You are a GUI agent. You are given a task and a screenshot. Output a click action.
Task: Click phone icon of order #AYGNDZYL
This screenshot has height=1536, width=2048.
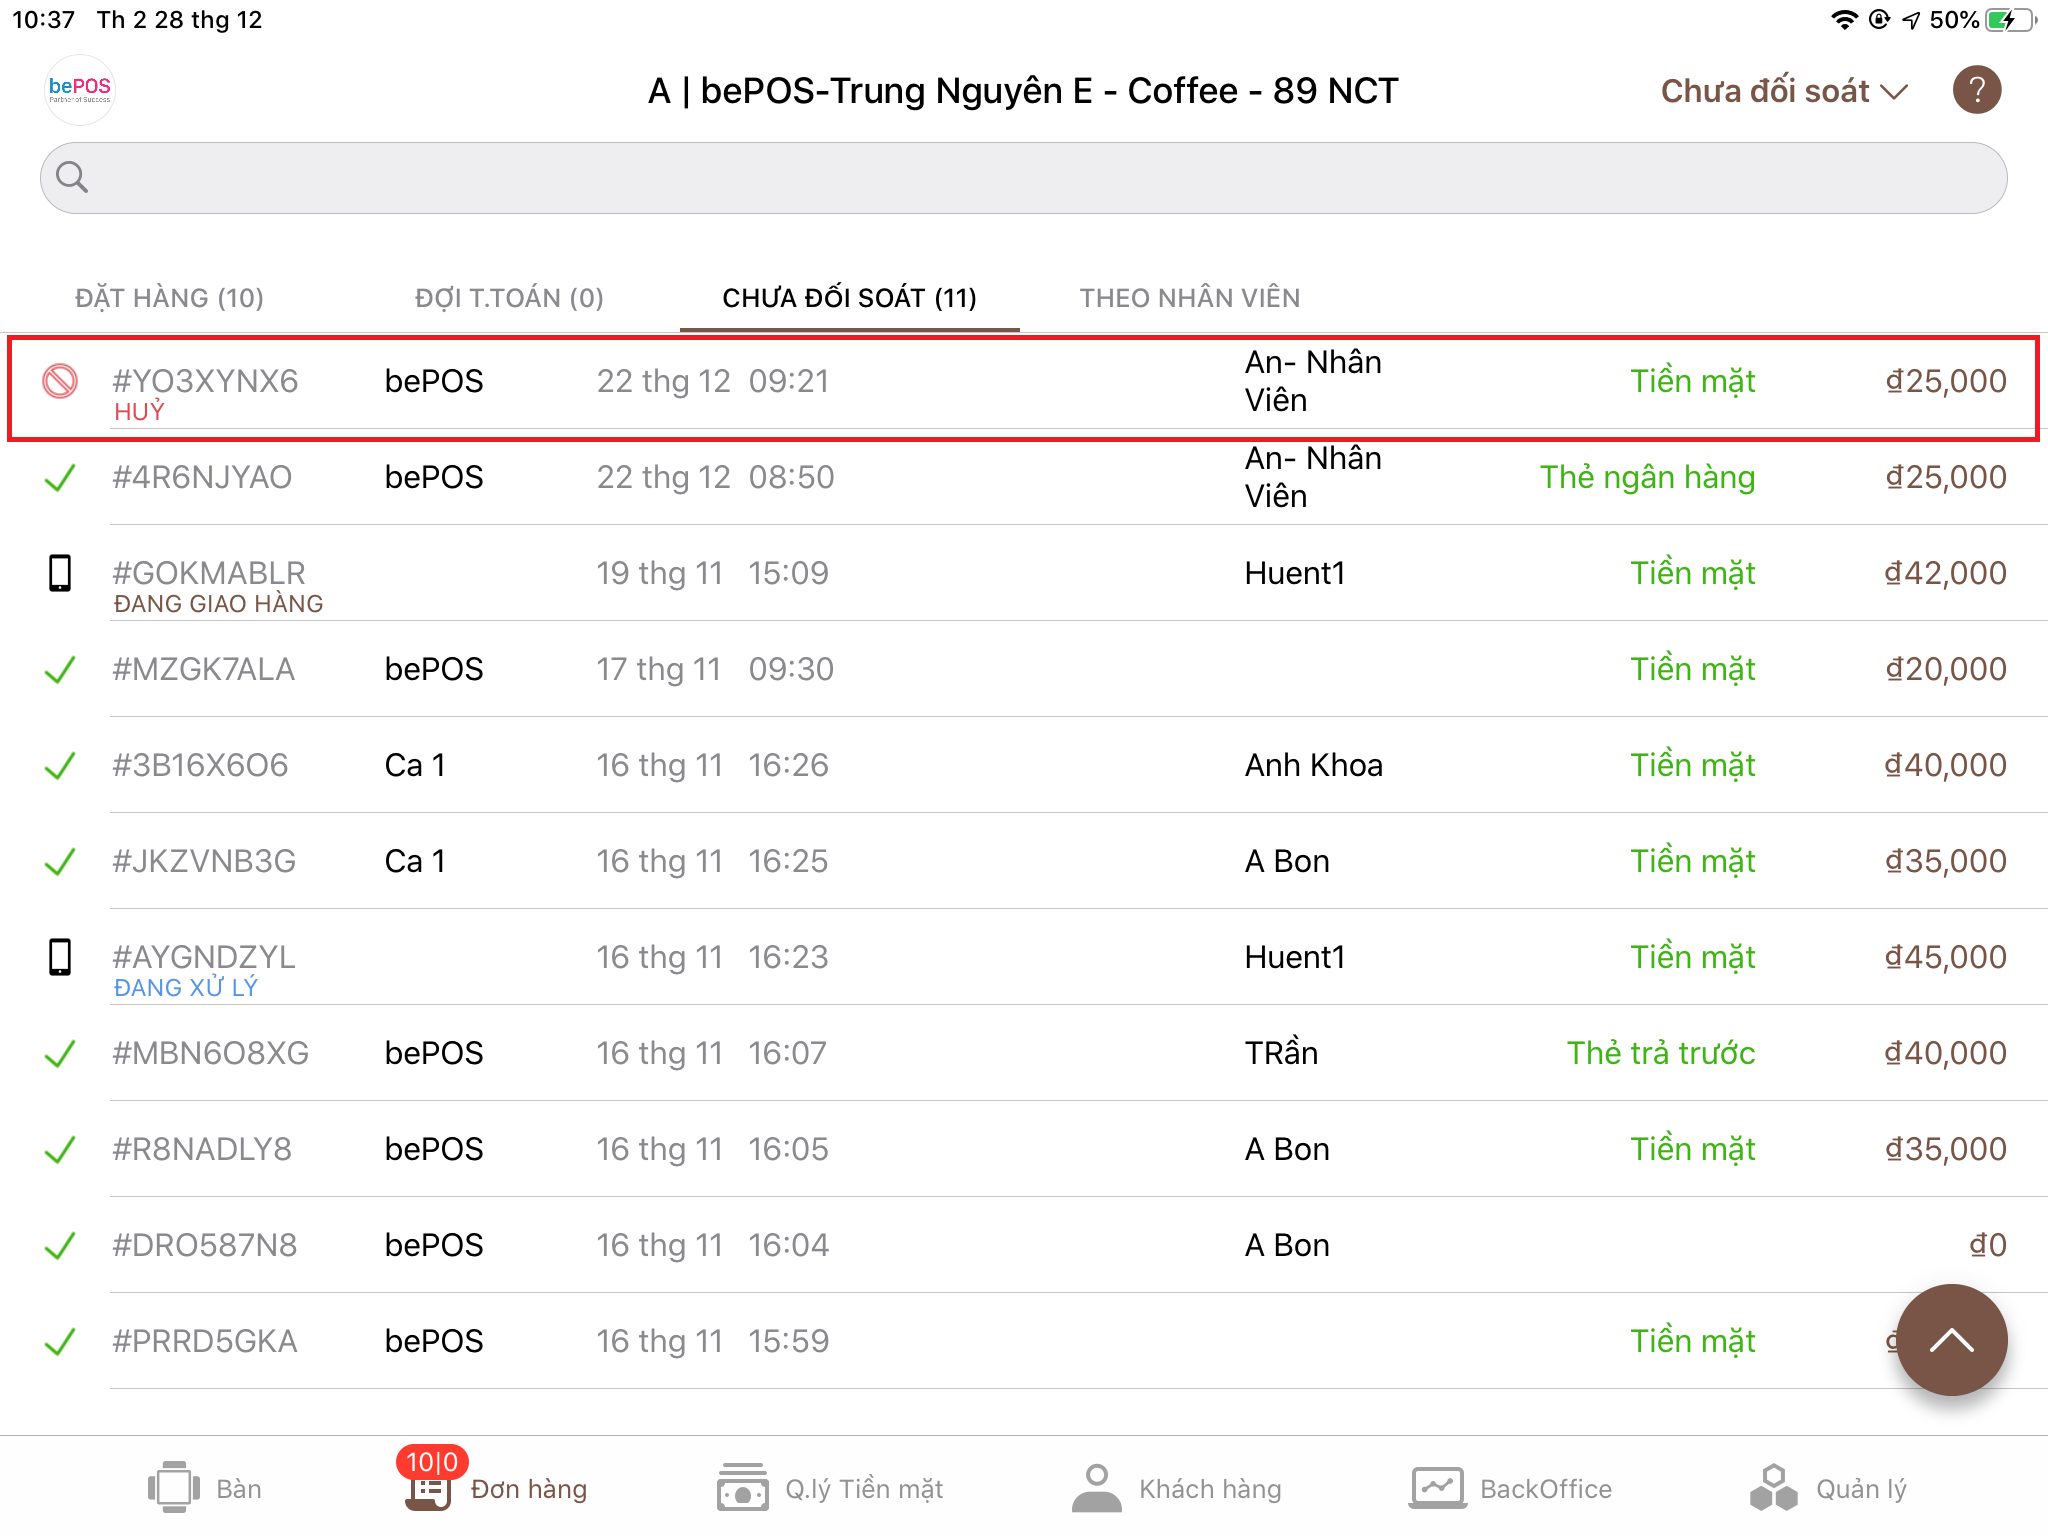click(60, 957)
